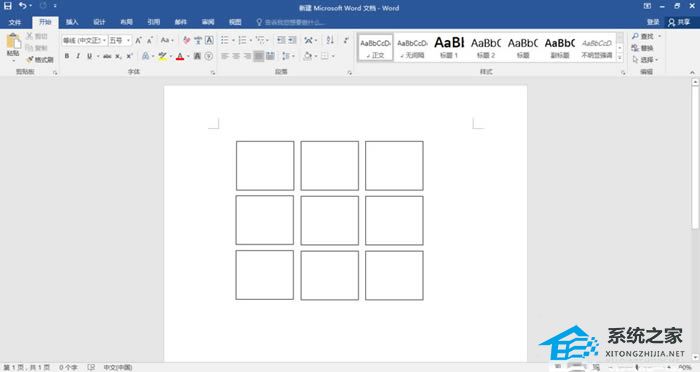The width and height of the screenshot is (700, 372).
Task: Click the Tell me search box
Action: point(290,22)
